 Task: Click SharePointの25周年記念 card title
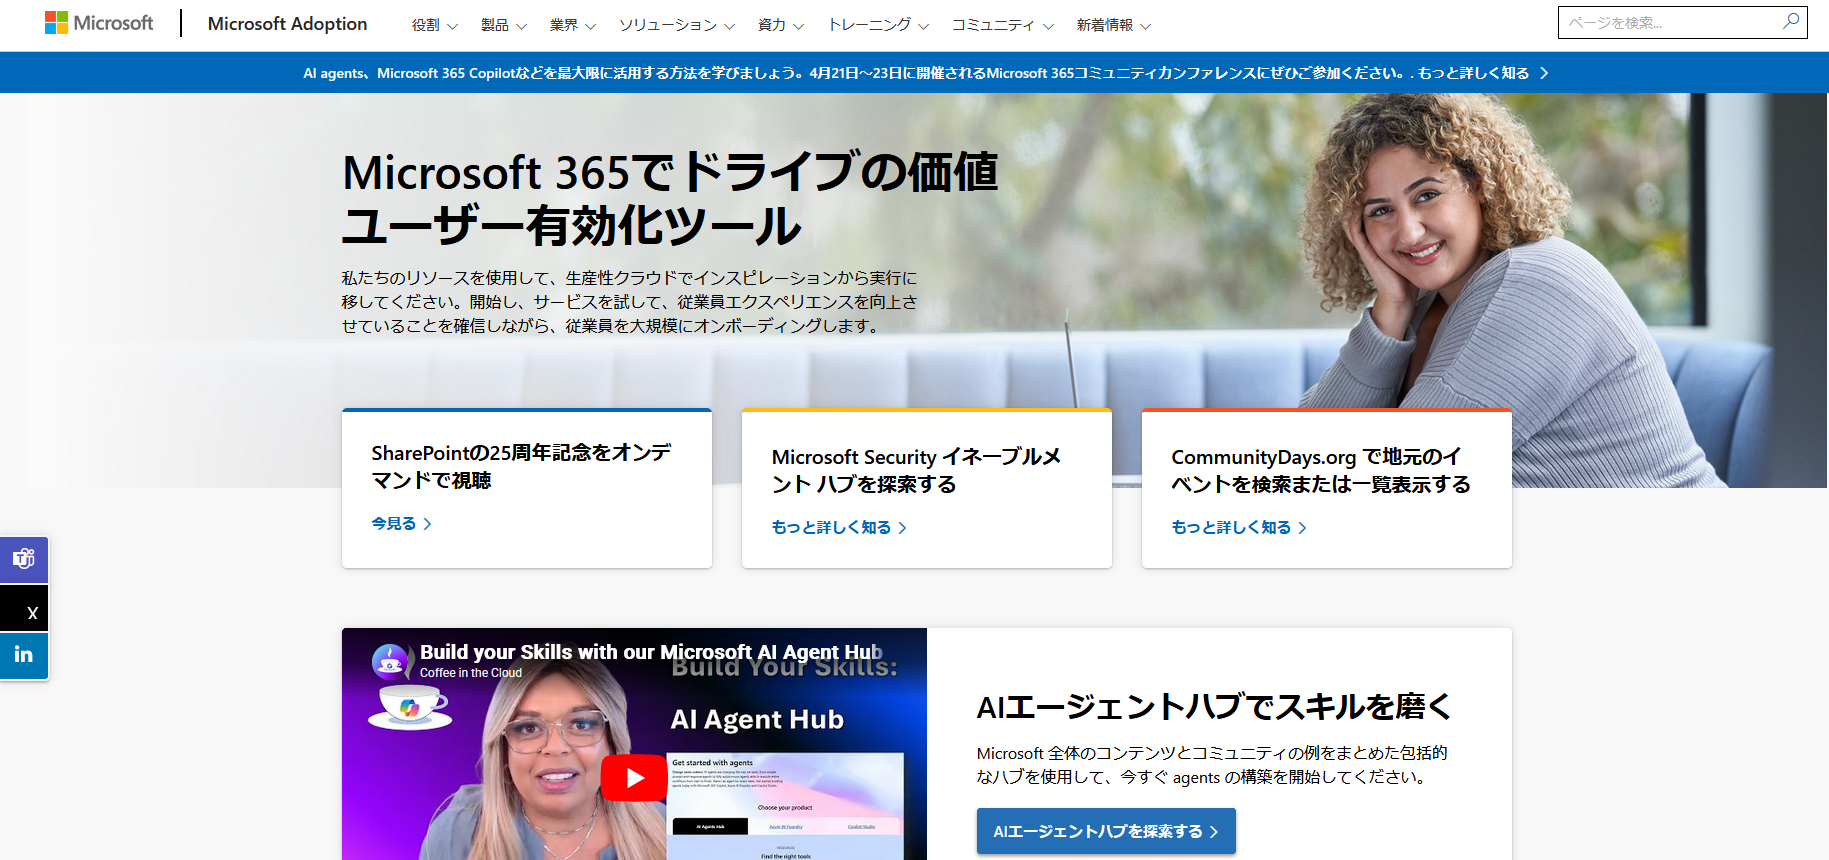[521, 466]
